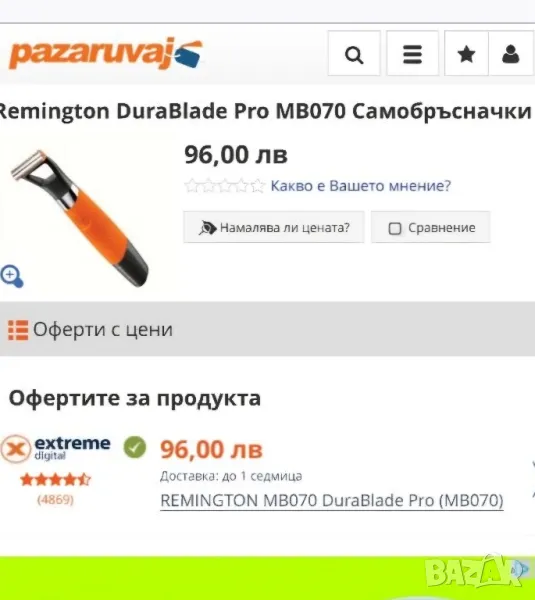This screenshot has height=600, width=535.
Task: Click the orange 96,00 лв offer price
Action: click(212, 449)
